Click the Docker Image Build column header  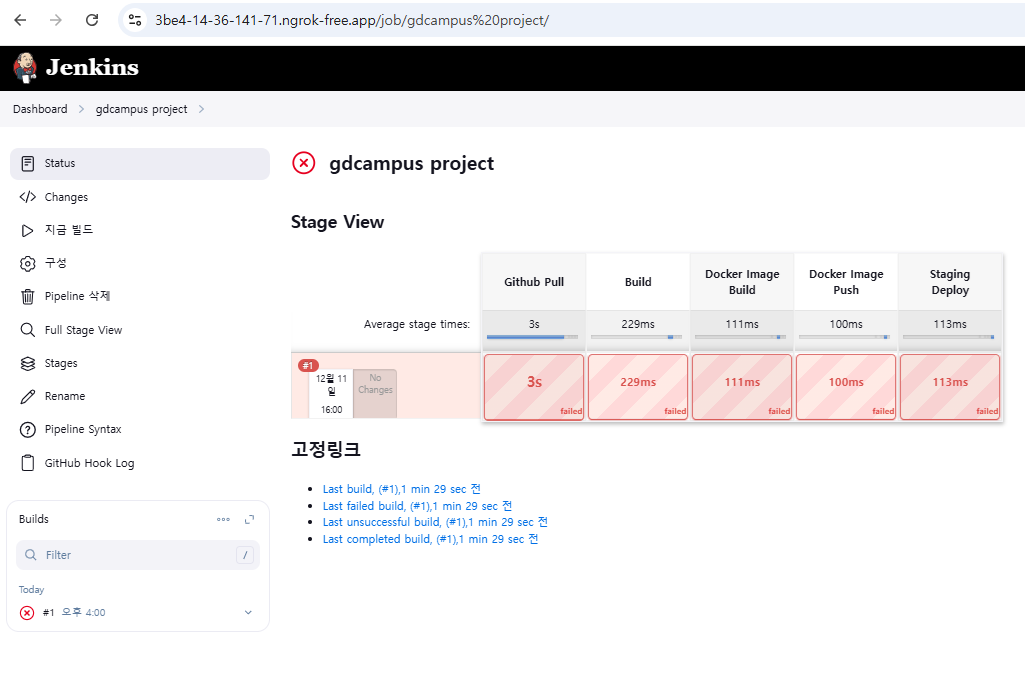[x=742, y=282]
